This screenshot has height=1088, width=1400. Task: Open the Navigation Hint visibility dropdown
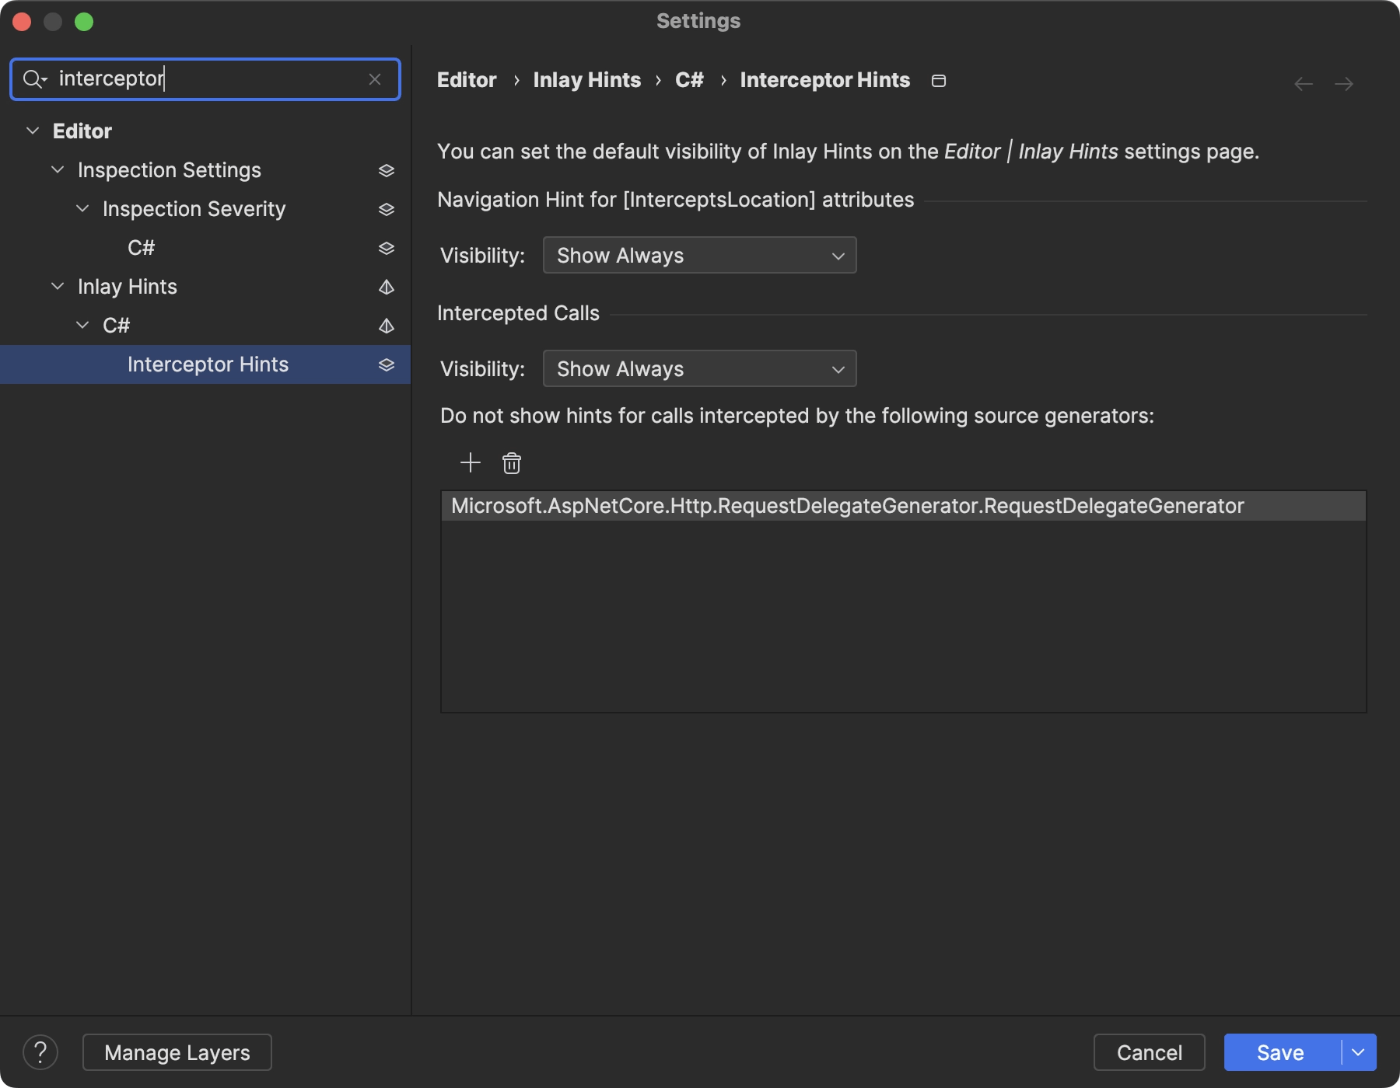pos(699,256)
